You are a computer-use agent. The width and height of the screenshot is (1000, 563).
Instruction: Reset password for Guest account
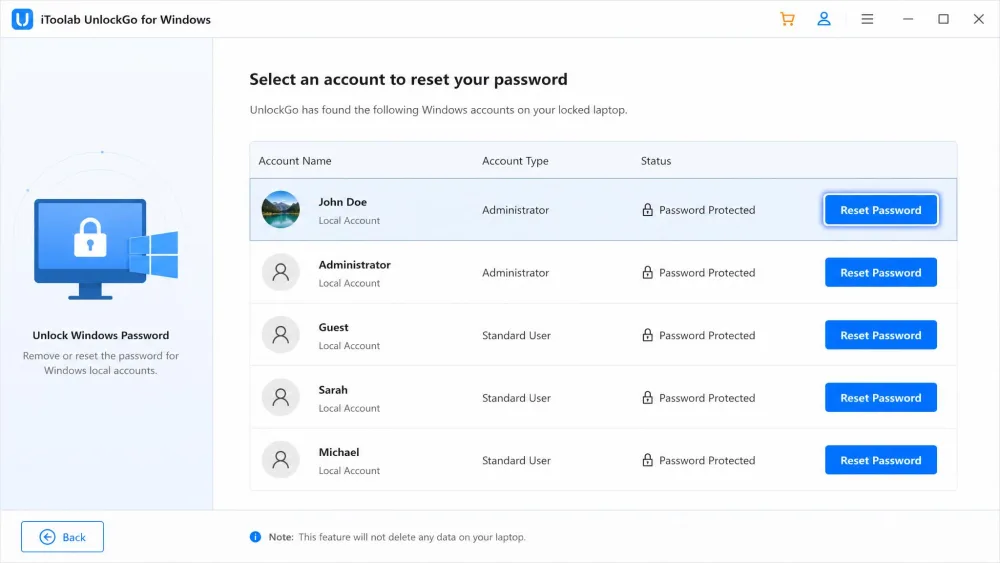(881, 335)
